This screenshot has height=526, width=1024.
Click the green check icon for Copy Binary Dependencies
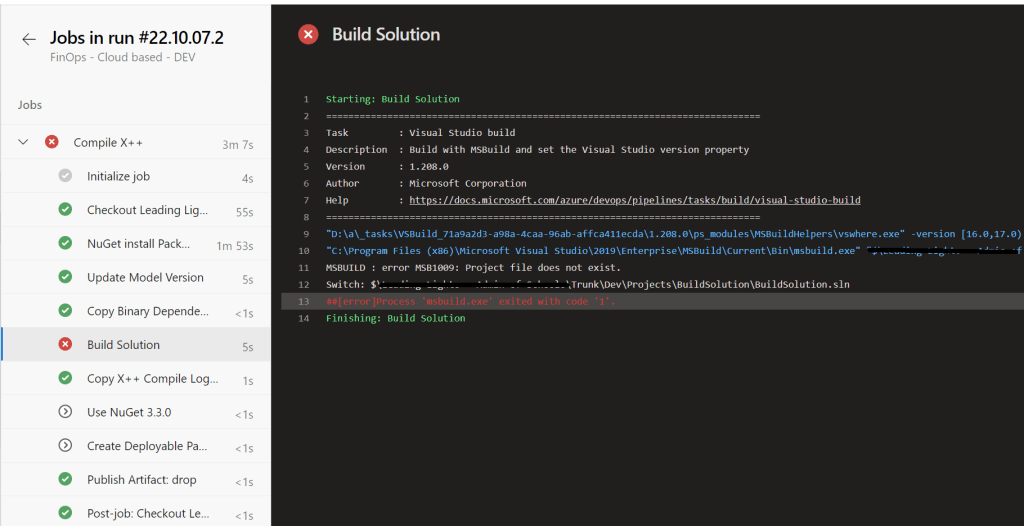(x=65, y=311)
